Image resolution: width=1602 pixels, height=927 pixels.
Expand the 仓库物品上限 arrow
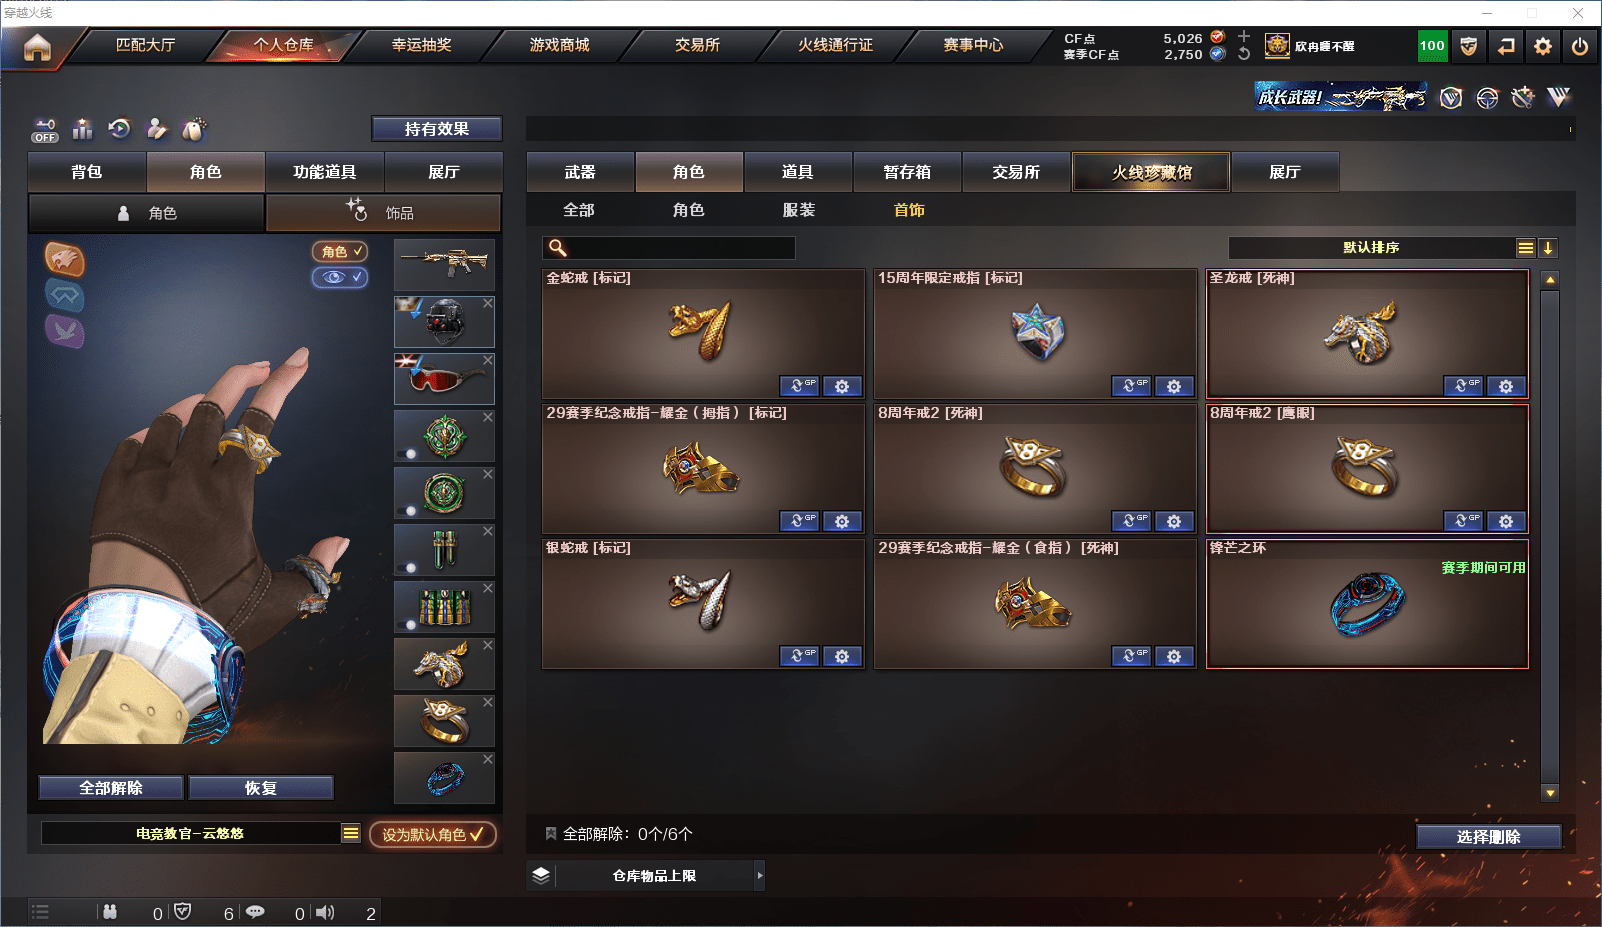[760, 875]
